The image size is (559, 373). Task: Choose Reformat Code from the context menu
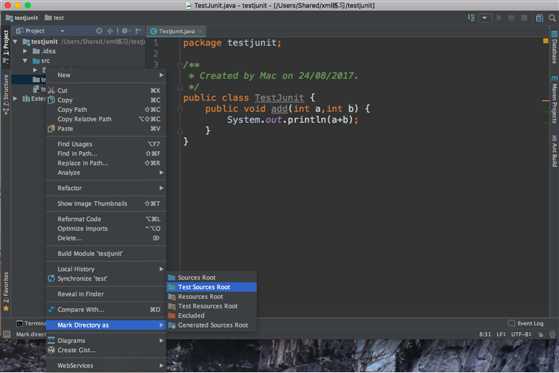[107, 219]
